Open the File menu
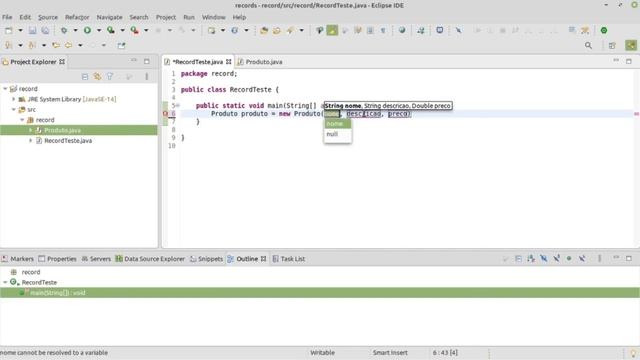640x360 pixels. (7, 17)
